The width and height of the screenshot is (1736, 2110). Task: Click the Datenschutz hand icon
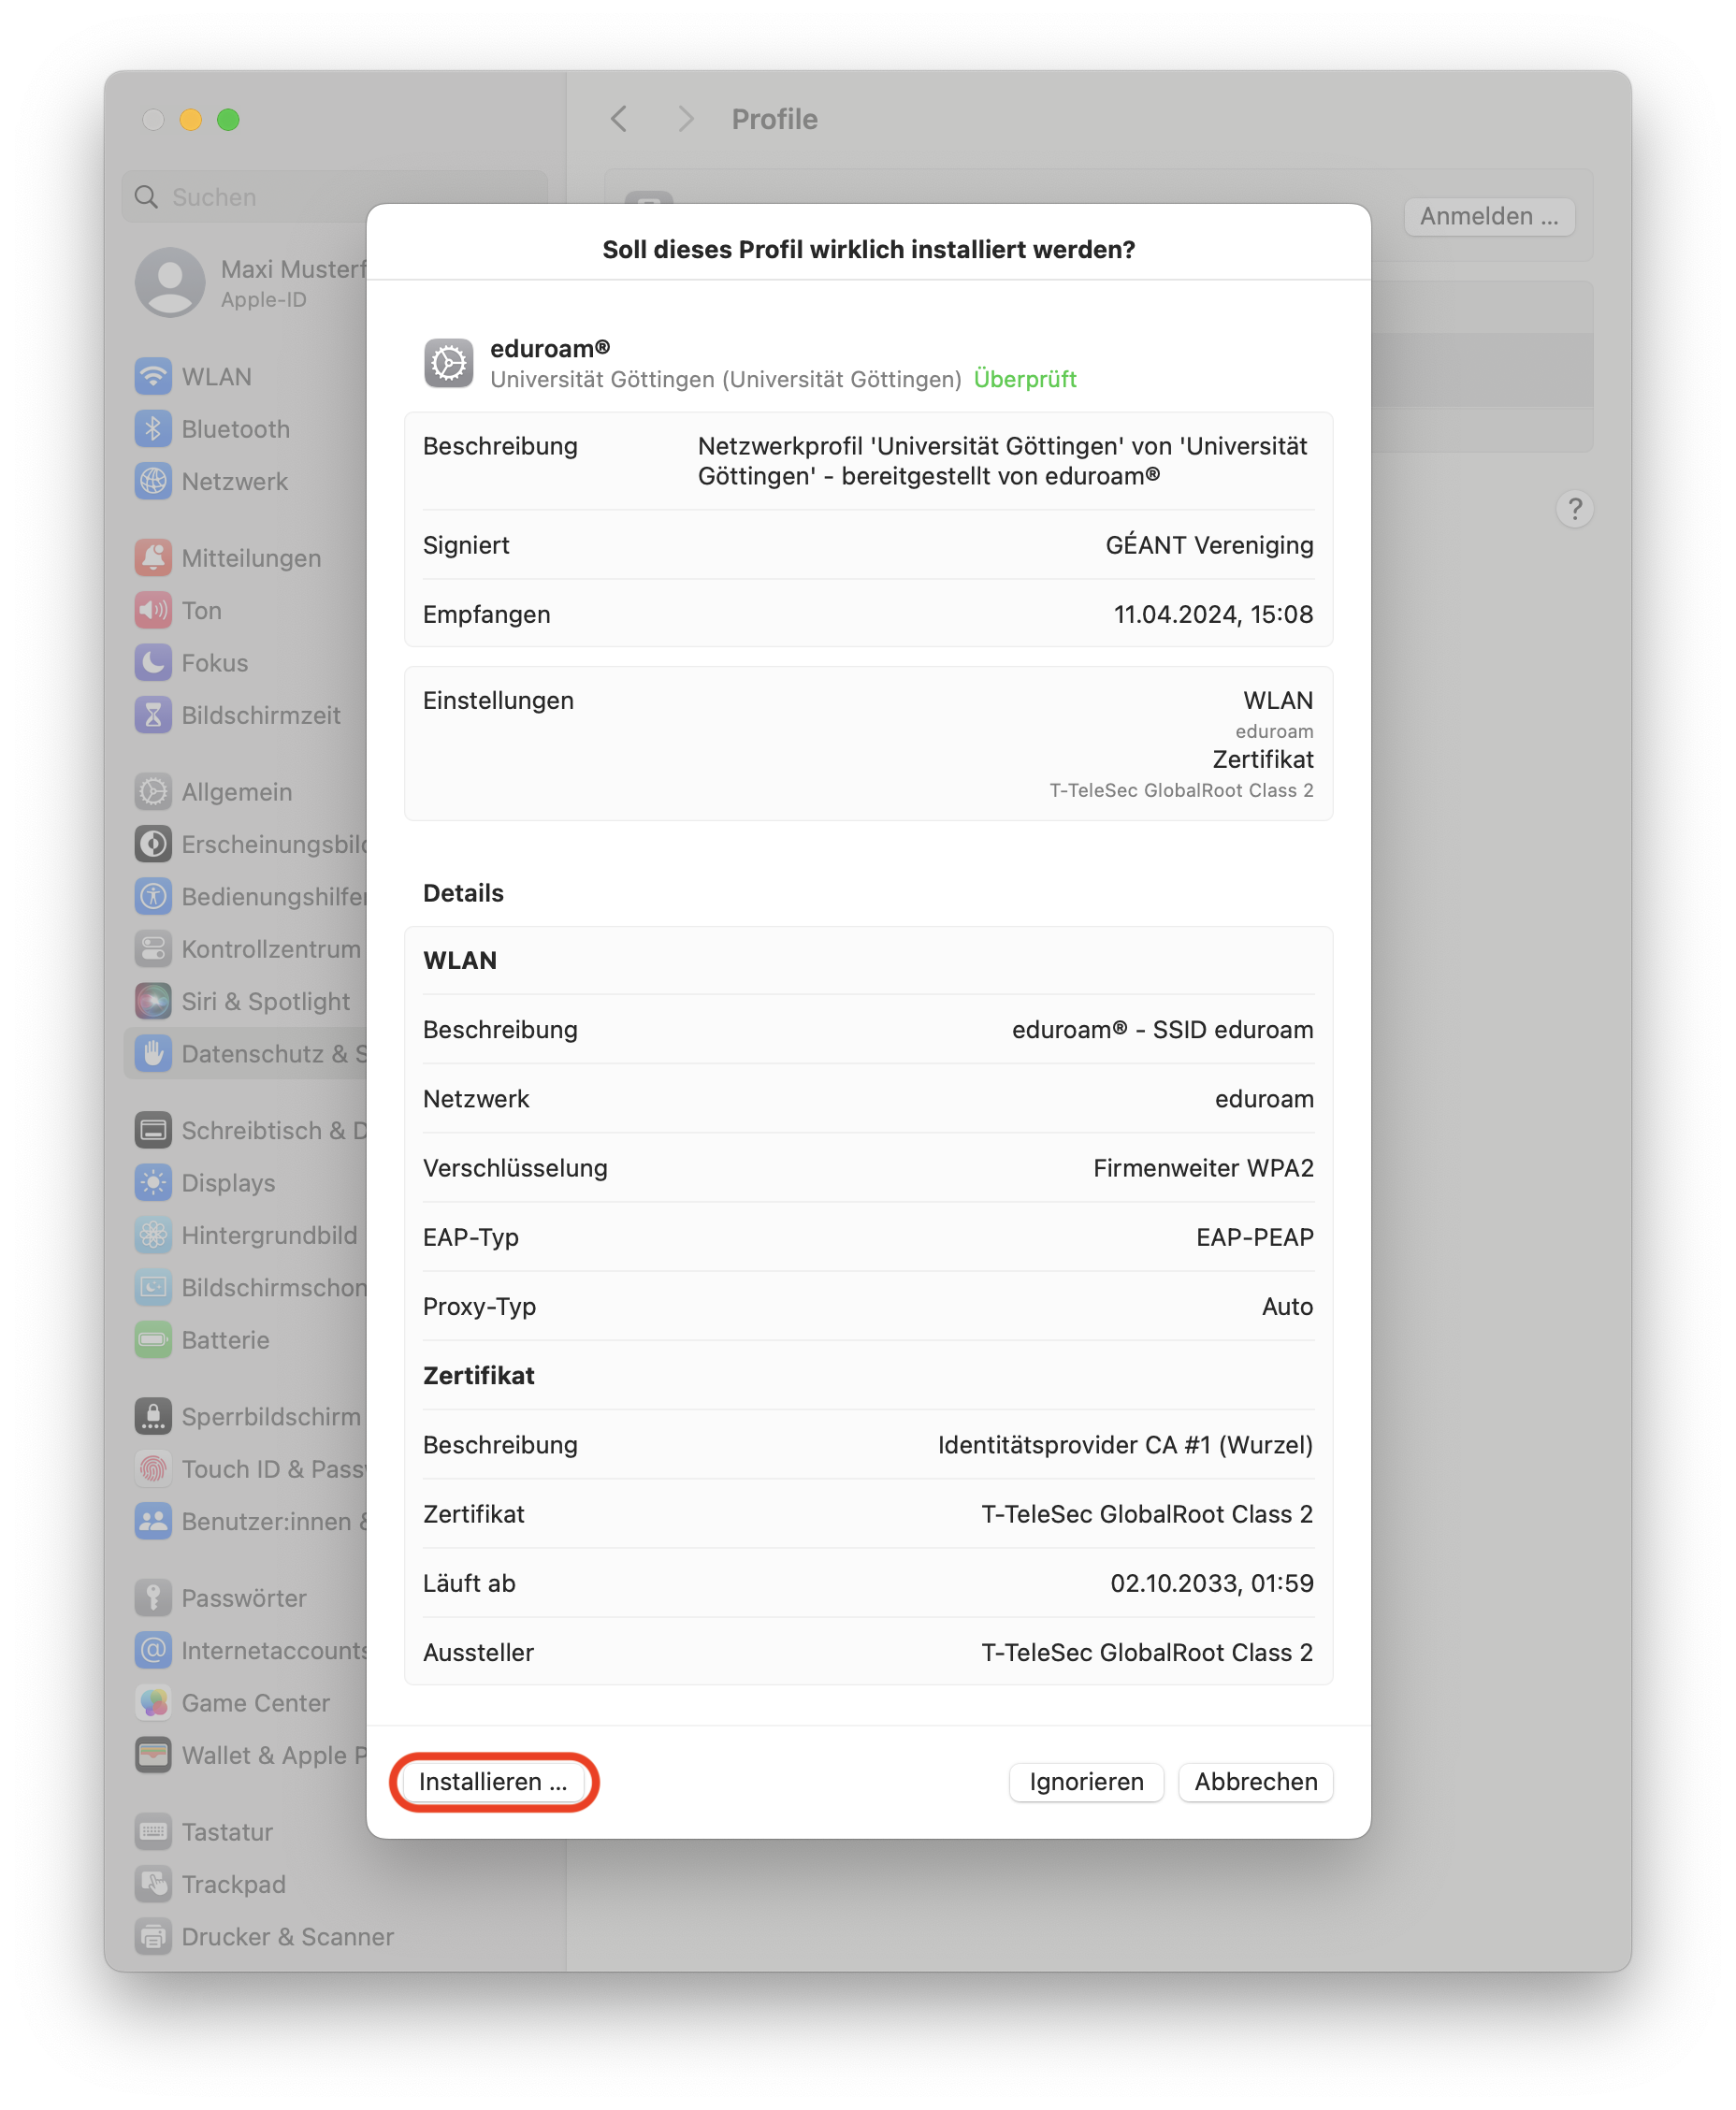pyautogui.click(x=153, y=1053)
